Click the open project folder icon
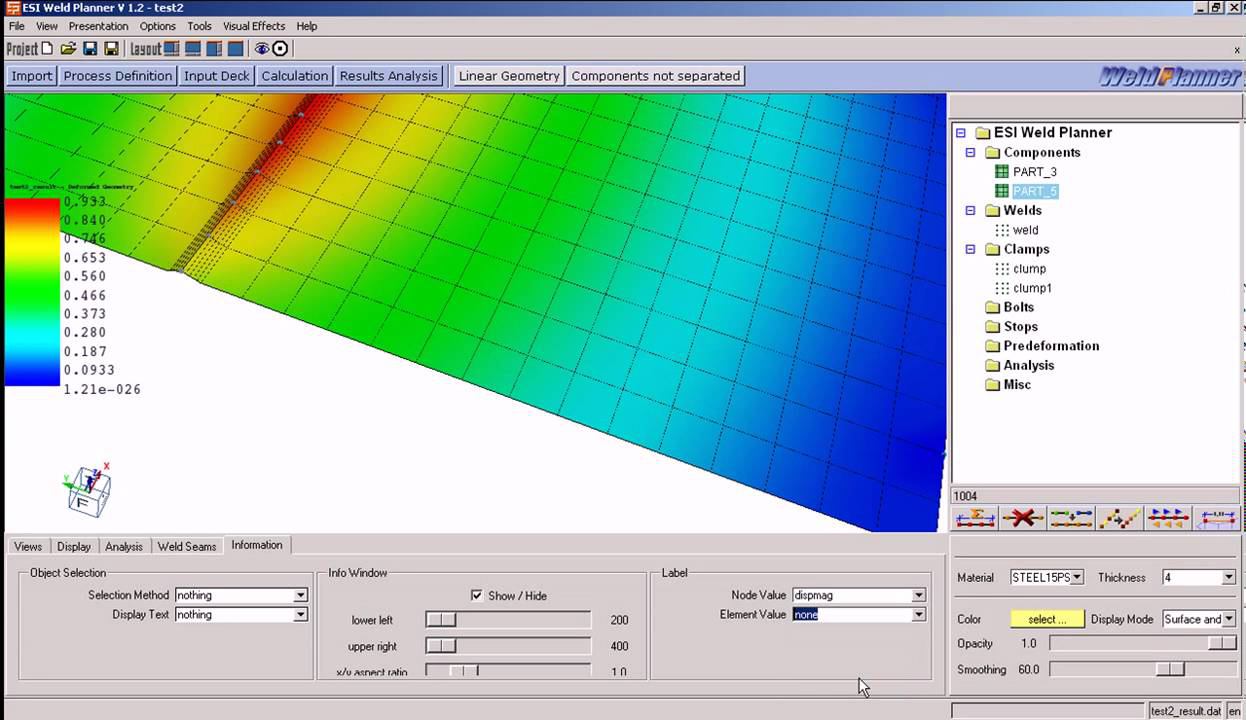The height and width of the screenshot is (720, 1246). tap(68, 49)
